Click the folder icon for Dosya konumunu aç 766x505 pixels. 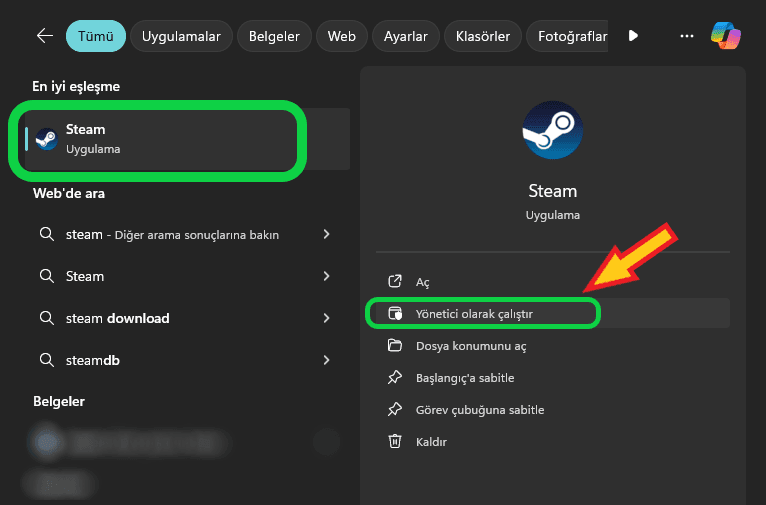click(x=395, y=346)
